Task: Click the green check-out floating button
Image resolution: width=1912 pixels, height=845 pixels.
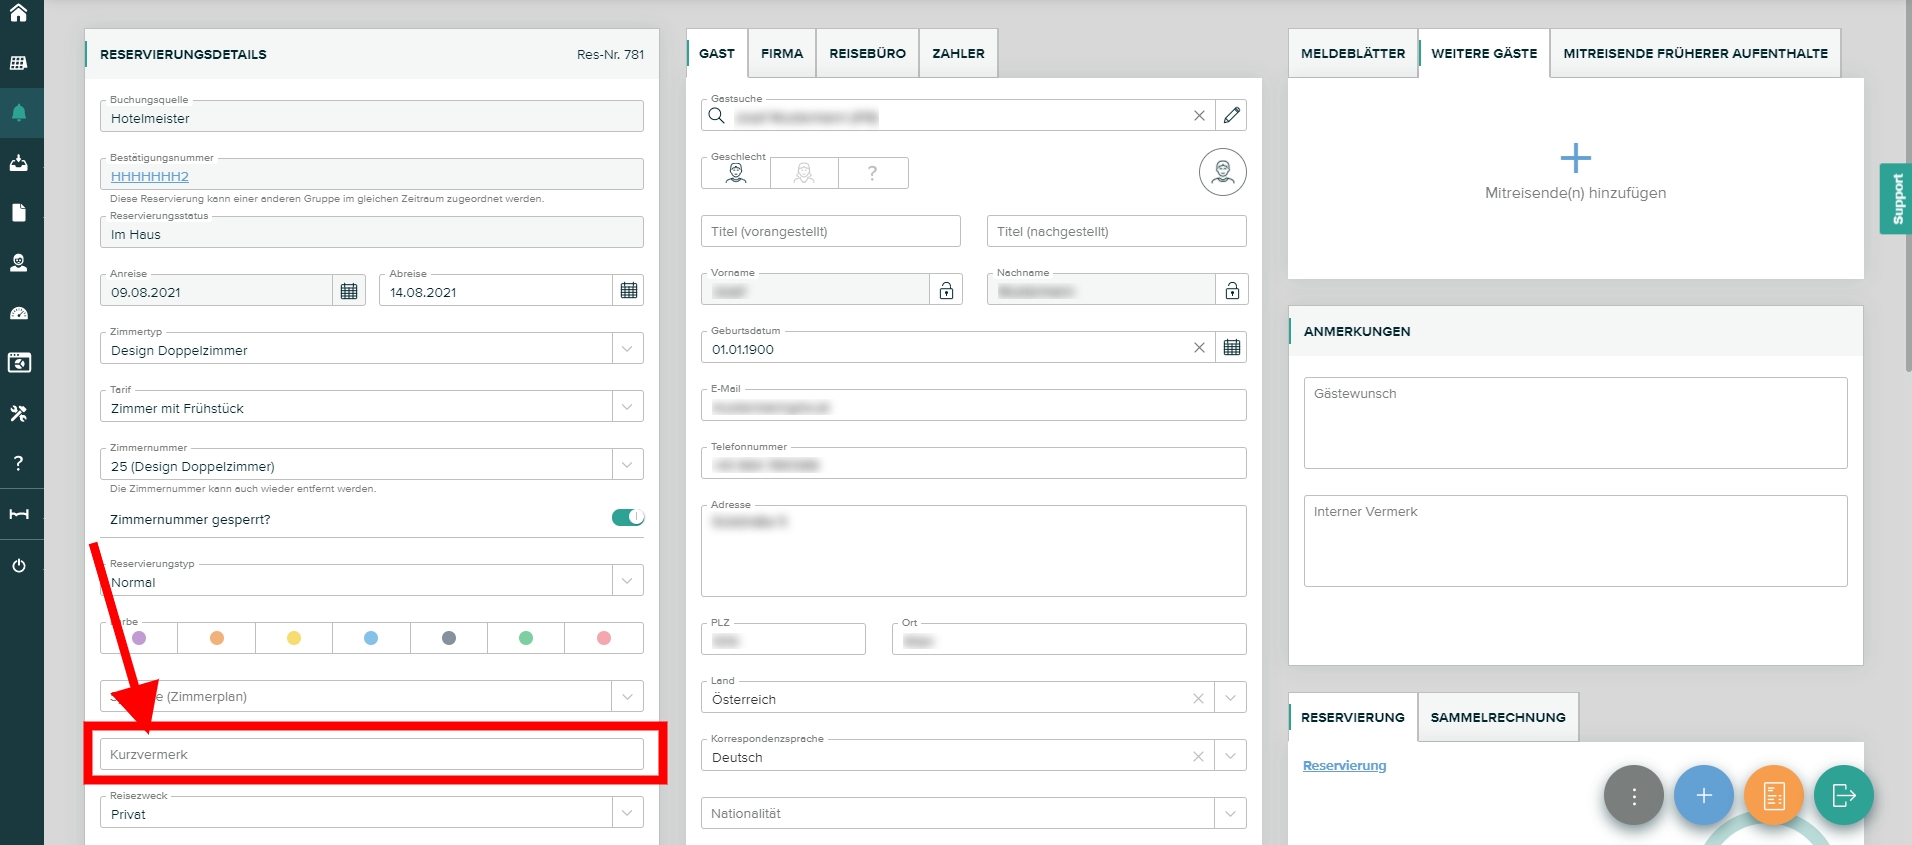Action: (1843, 795)
